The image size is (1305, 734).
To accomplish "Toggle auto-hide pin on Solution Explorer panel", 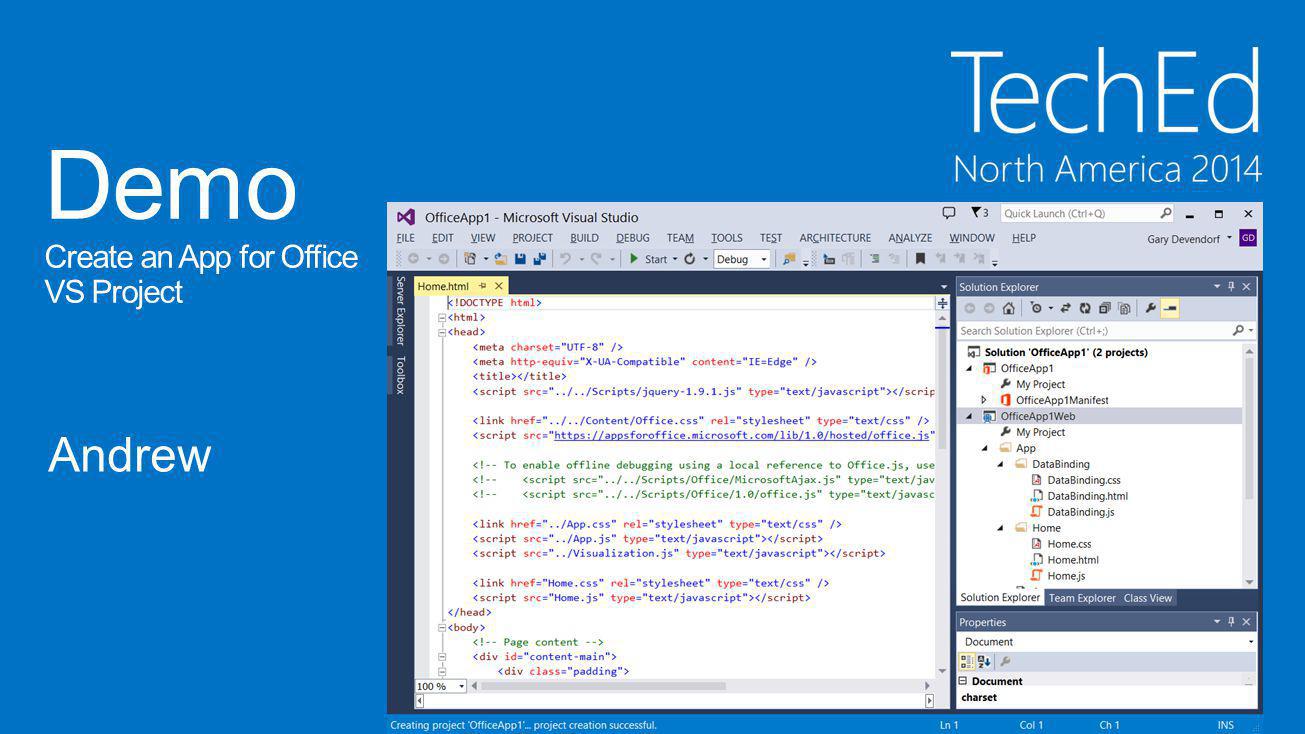I will 1231,287.
